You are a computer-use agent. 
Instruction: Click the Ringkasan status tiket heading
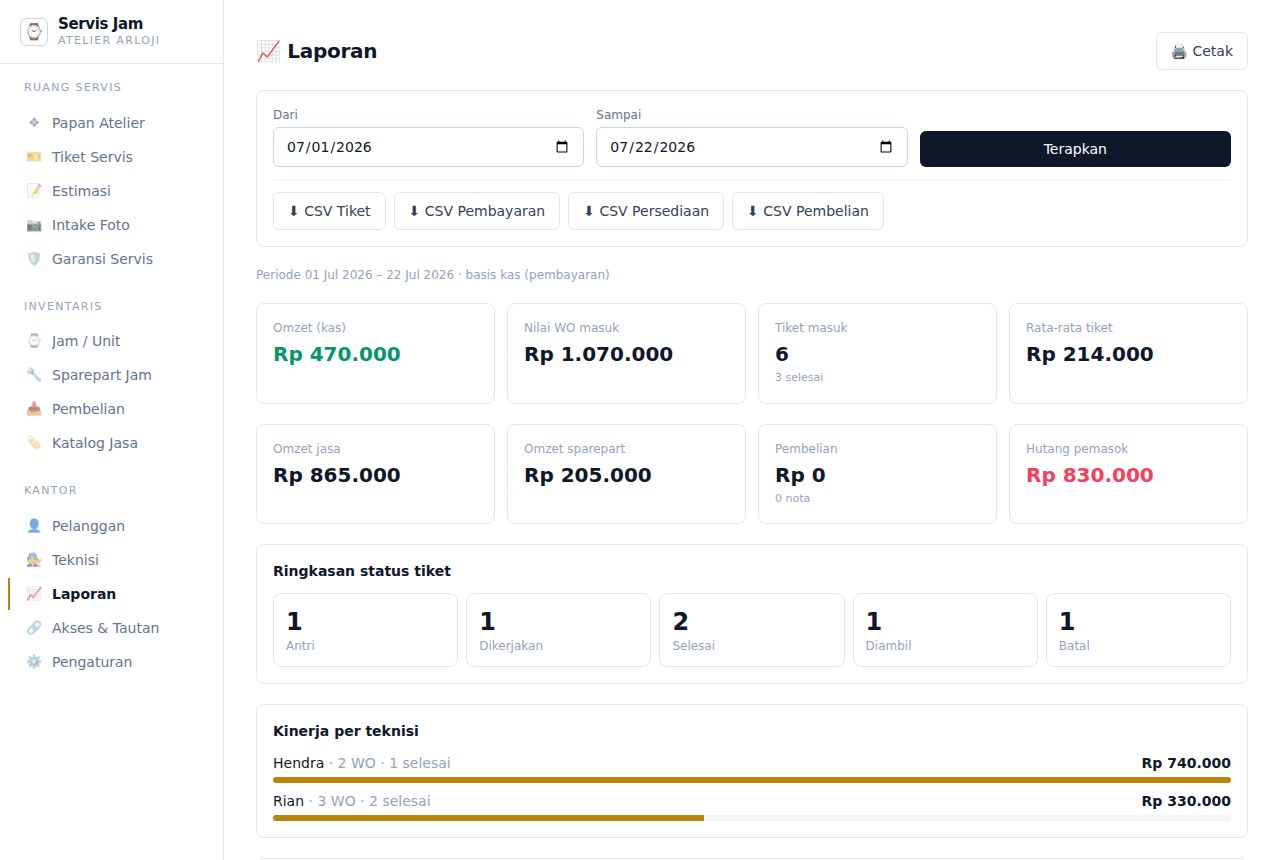[362, 571]
